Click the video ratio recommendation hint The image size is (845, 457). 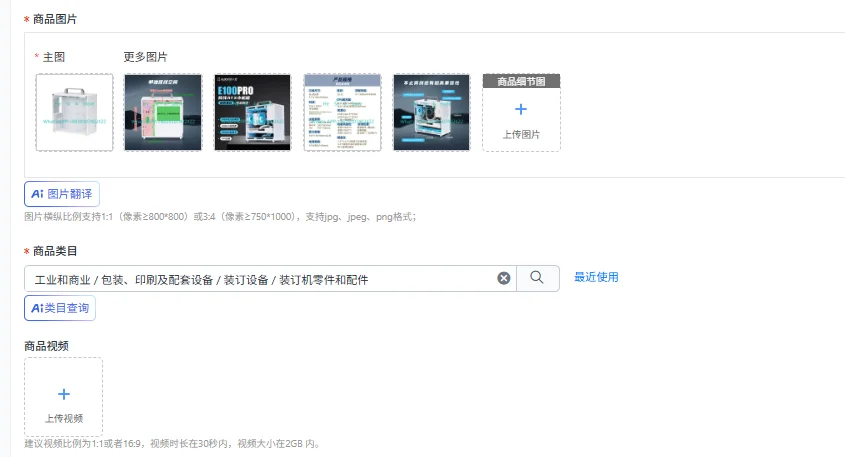pyautogui.click(x=173, y=444)
